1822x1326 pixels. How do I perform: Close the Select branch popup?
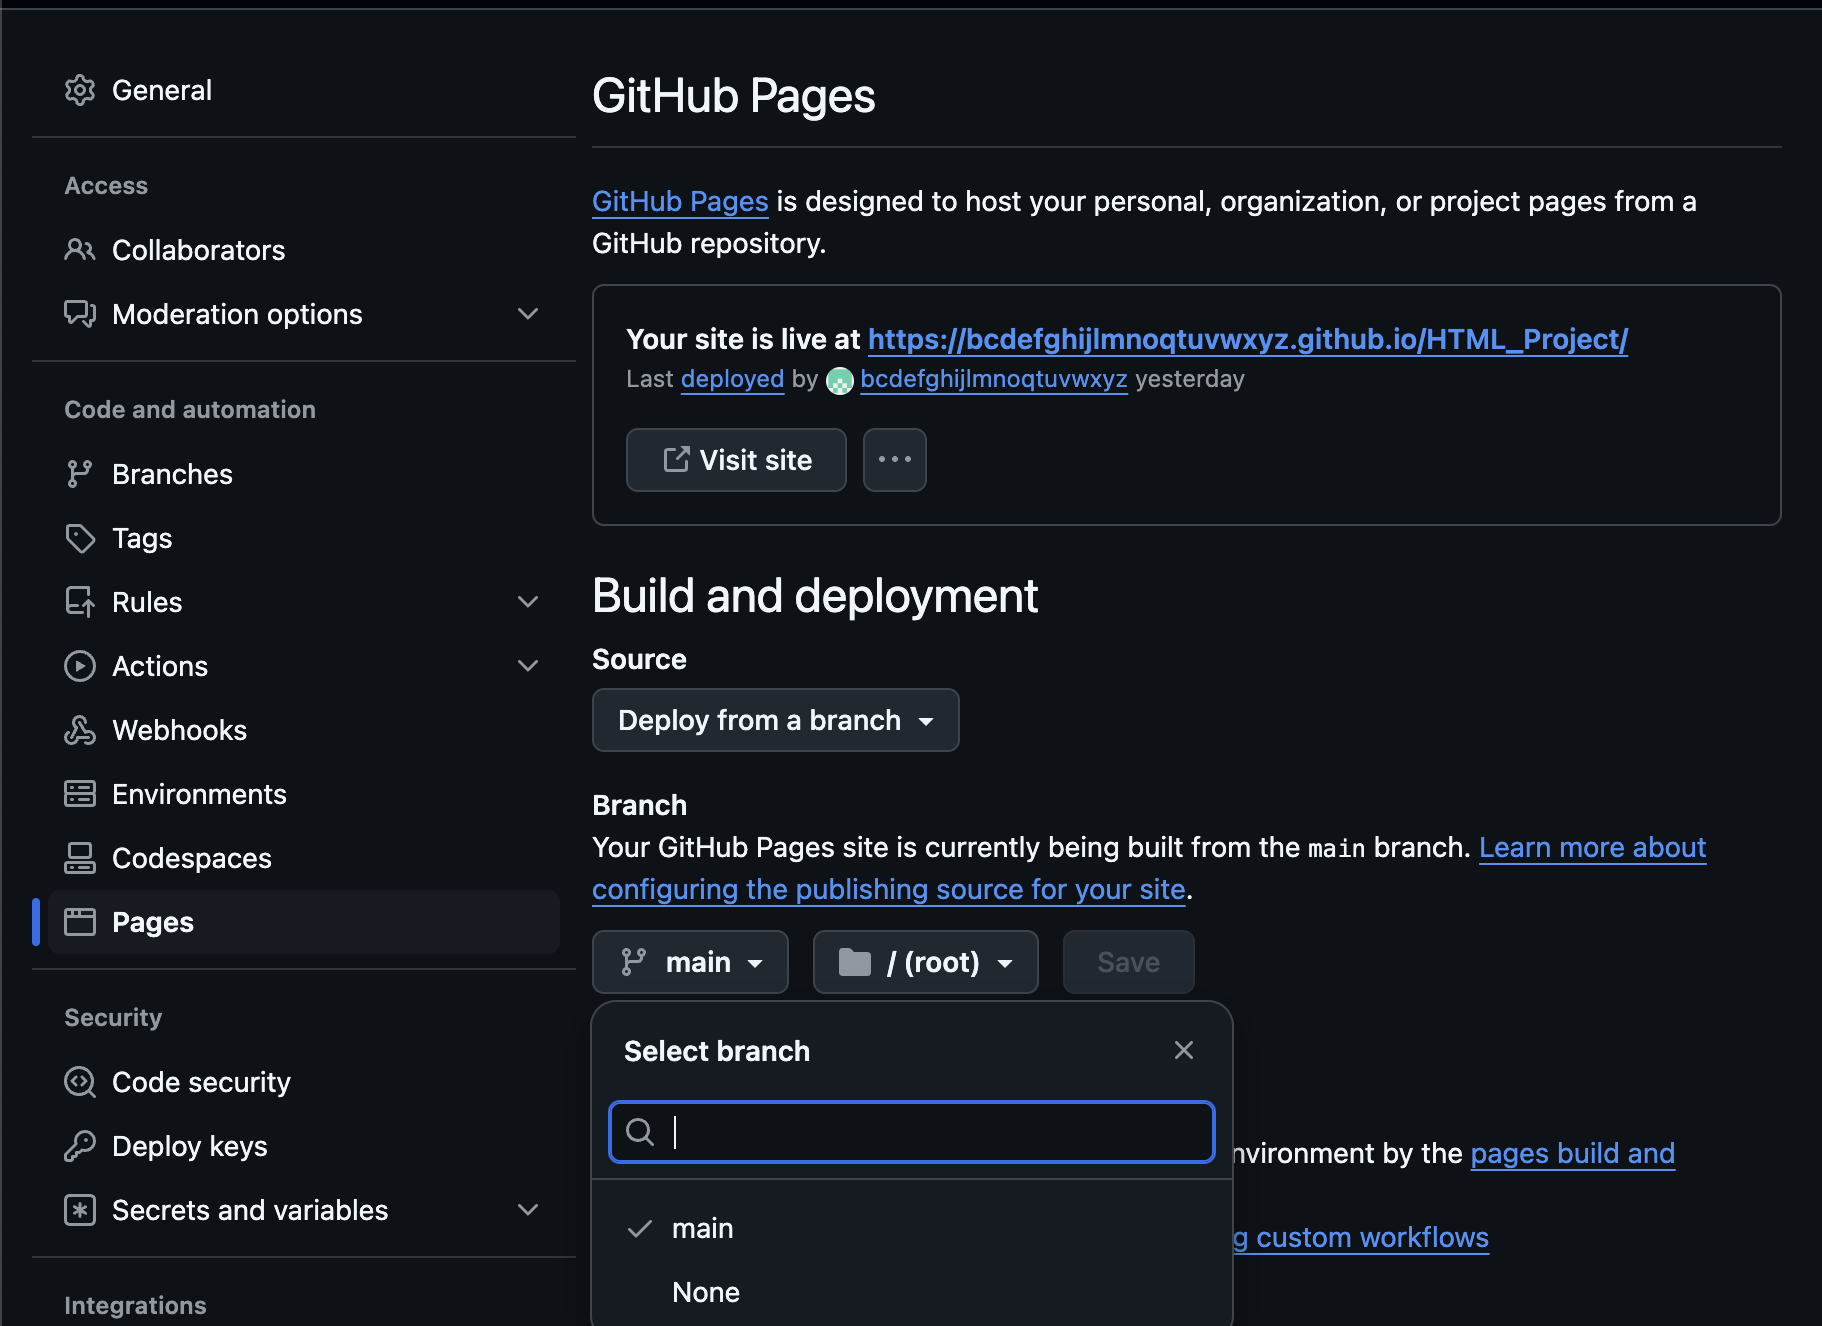click(1184, 1050)
